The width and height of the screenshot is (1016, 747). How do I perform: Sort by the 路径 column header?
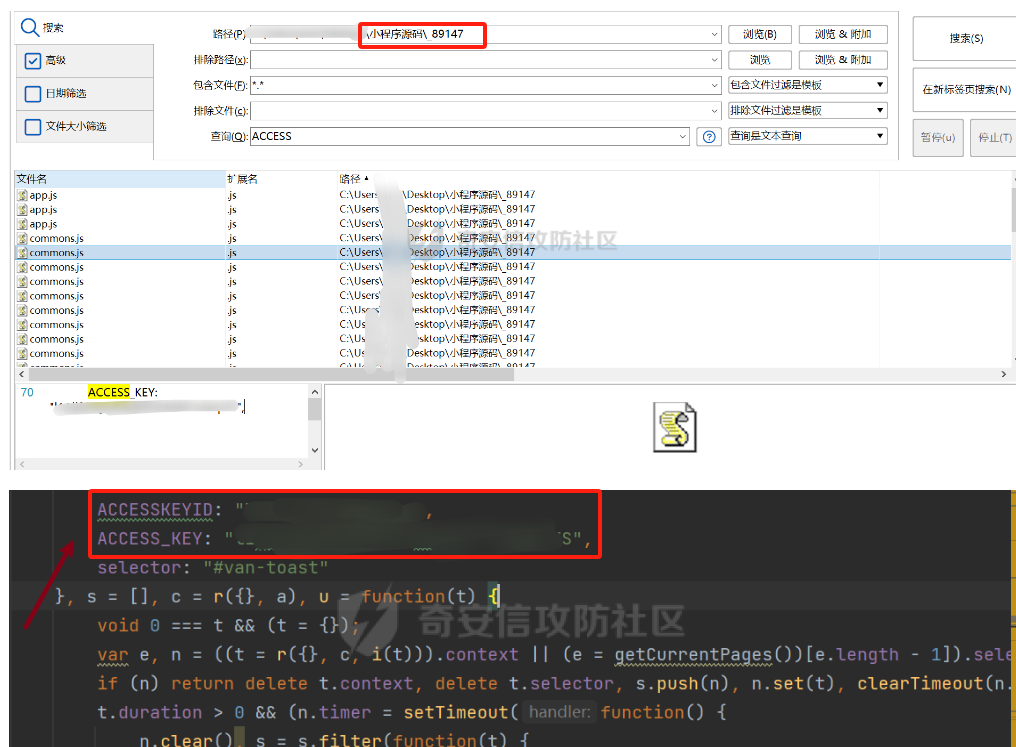[x=608, y=179]
